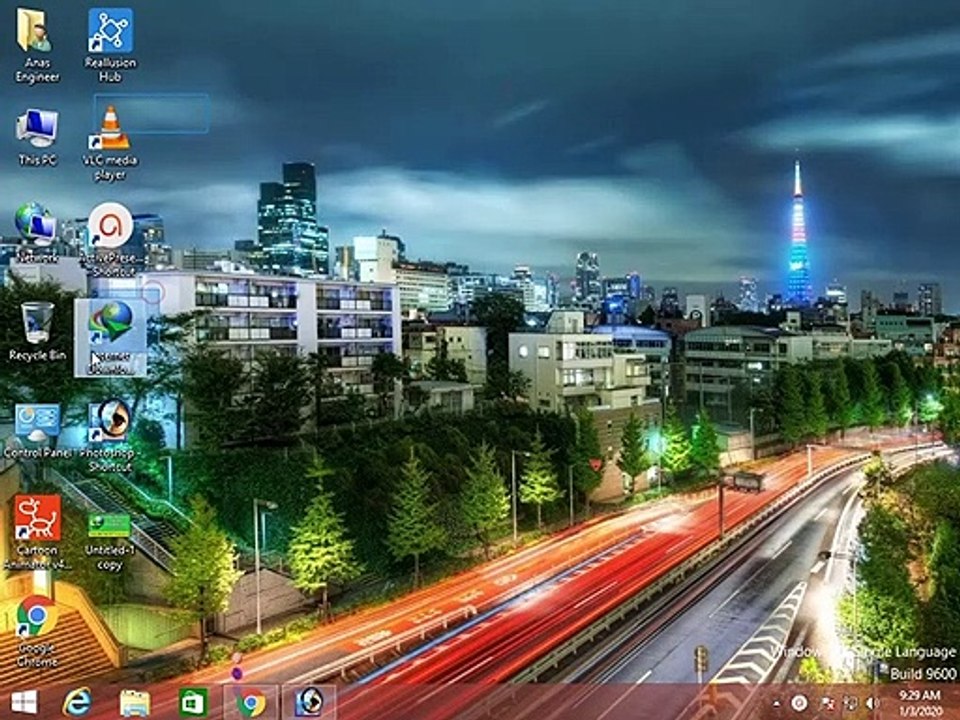Image resolution: width=960 pixels, height=720 pixels.
Task: Select the Cartoon Animator v4 shortcut
Action: (37, 532)
